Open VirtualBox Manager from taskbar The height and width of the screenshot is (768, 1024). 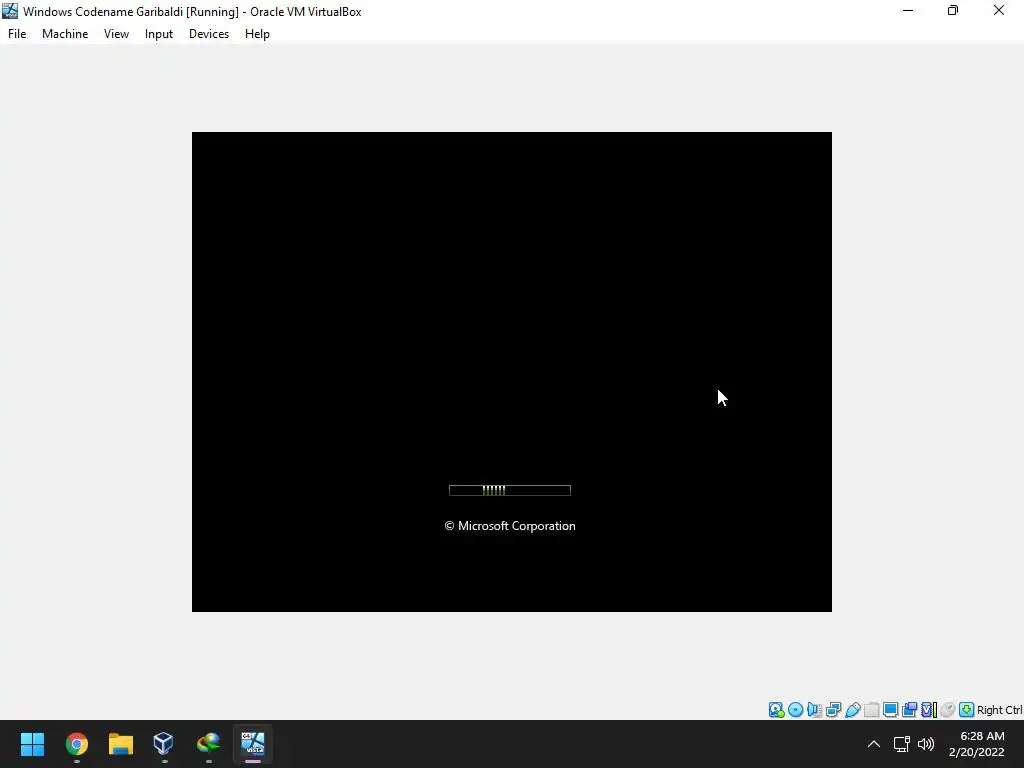click(163, 744)
